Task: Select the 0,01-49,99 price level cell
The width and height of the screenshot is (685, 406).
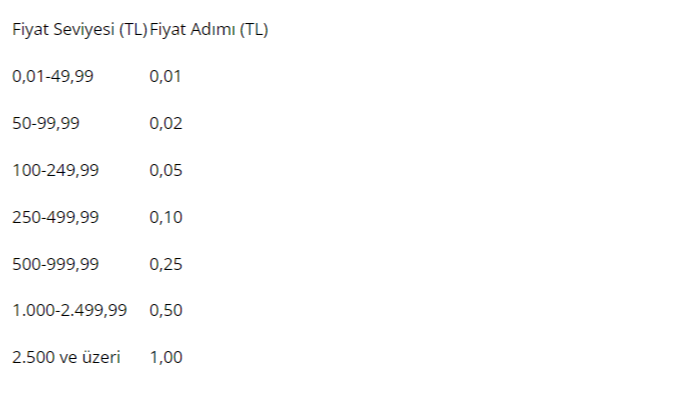Action: click(x=53, y=76)
